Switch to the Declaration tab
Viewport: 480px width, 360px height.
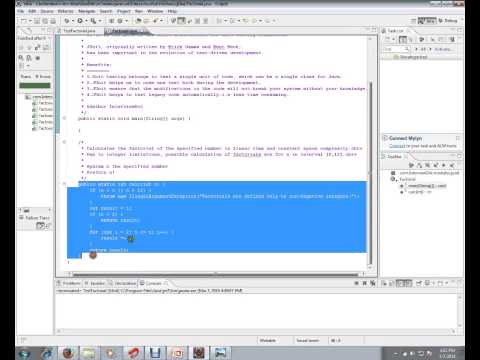122,283
